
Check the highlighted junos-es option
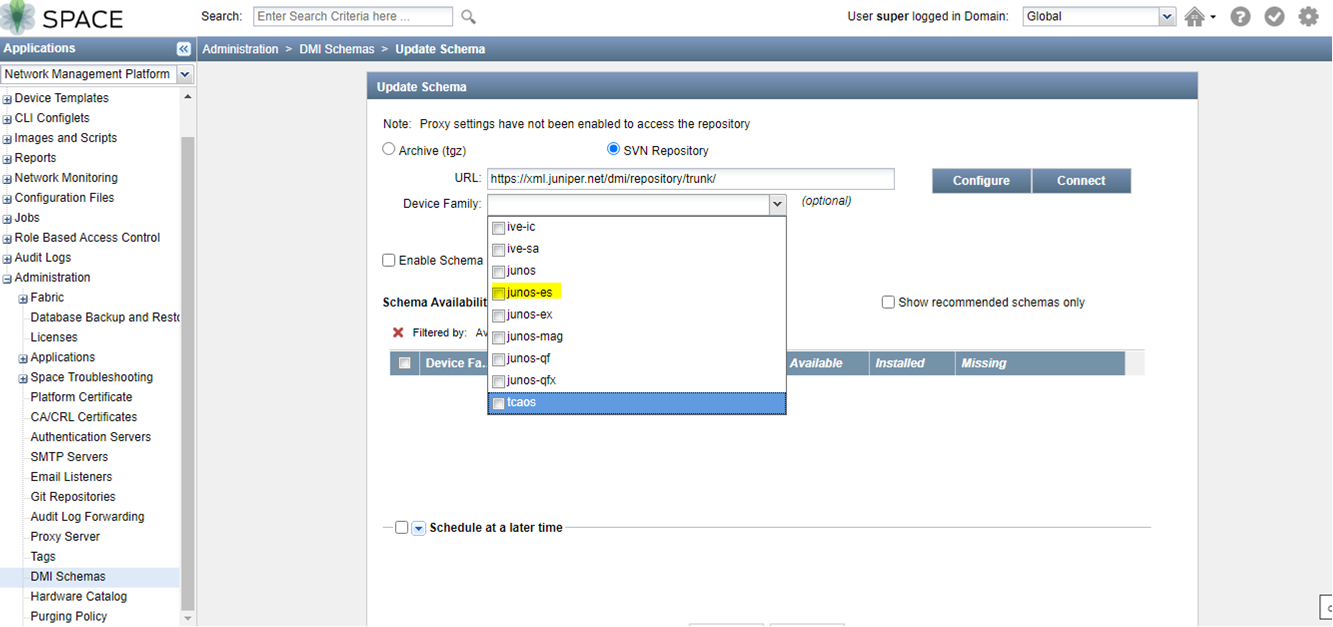tap(498, 294)
